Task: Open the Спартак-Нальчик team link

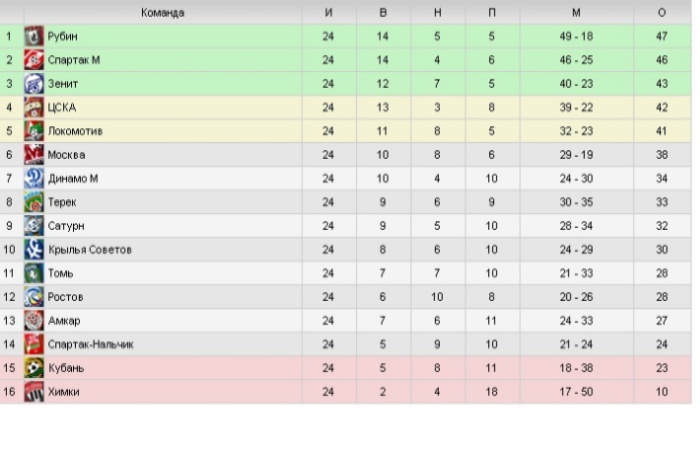Action: 90,345
